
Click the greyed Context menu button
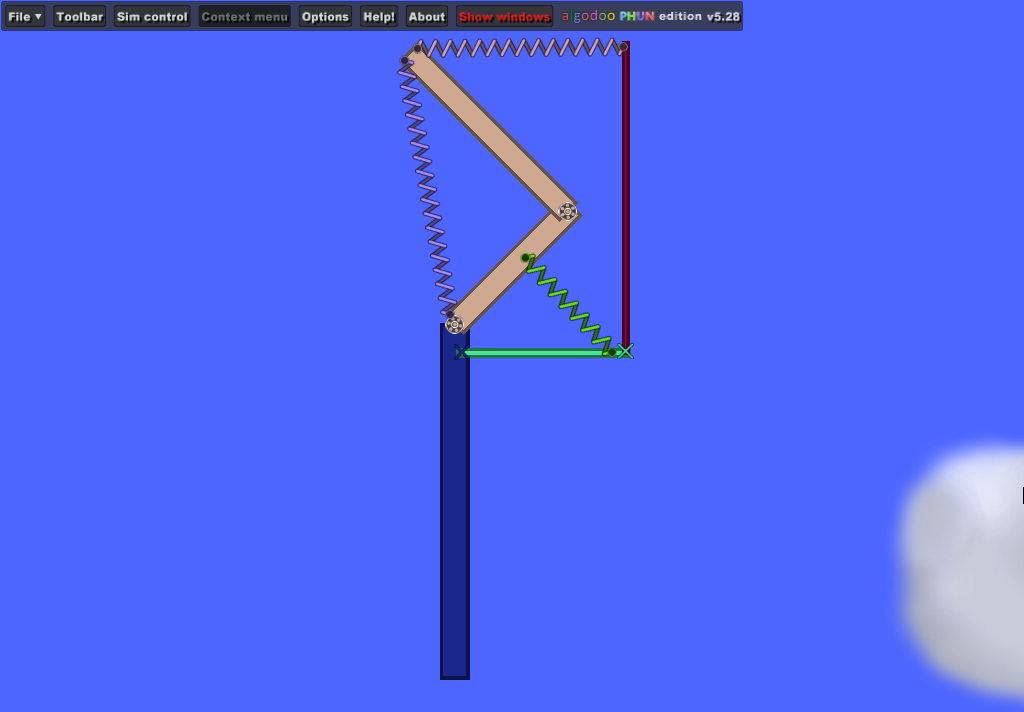pyautogui.click(x=244, y=16)
